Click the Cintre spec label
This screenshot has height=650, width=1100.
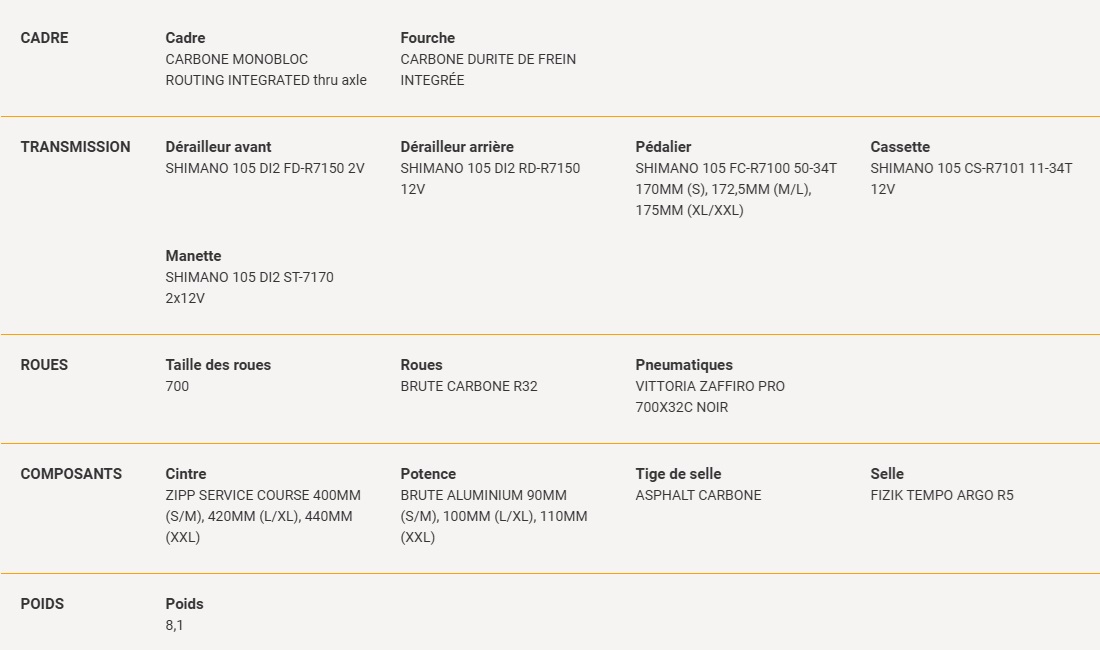click(x=186, y=473)
